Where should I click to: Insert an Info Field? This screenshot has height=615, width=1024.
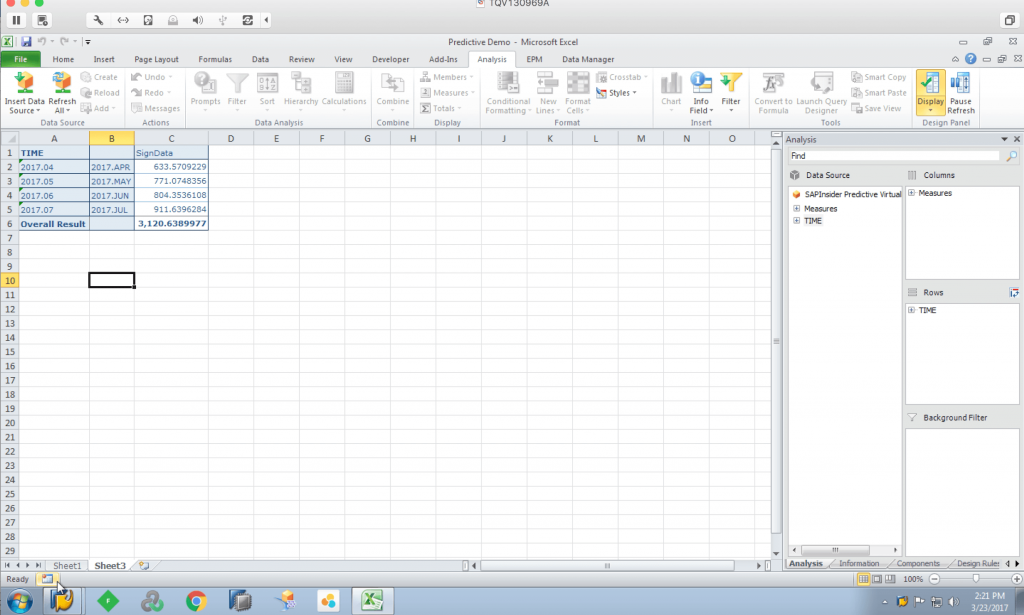click(701, 93)
